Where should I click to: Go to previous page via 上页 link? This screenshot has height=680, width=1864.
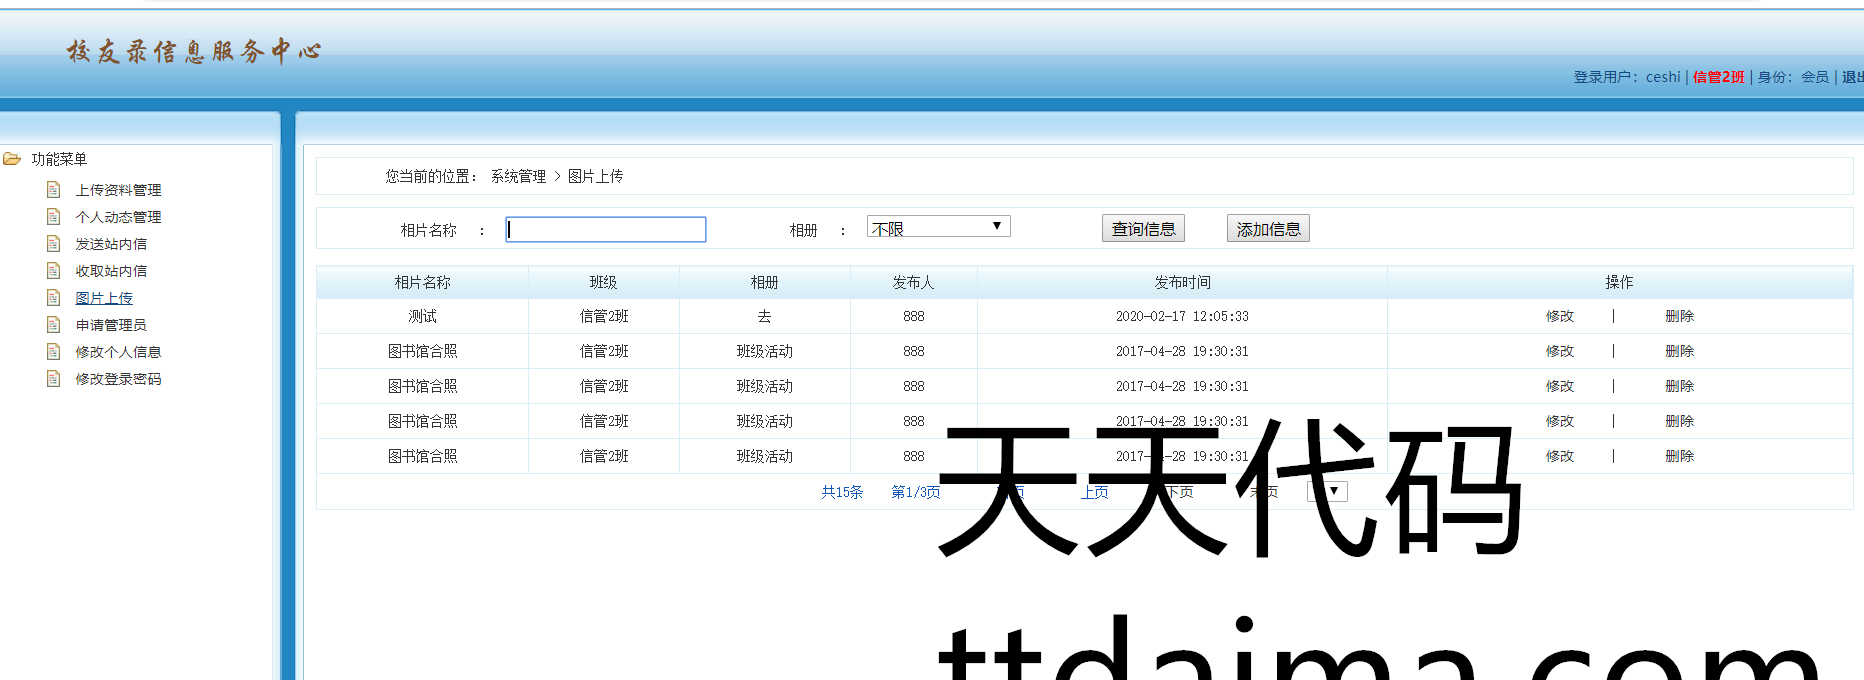1095,492
